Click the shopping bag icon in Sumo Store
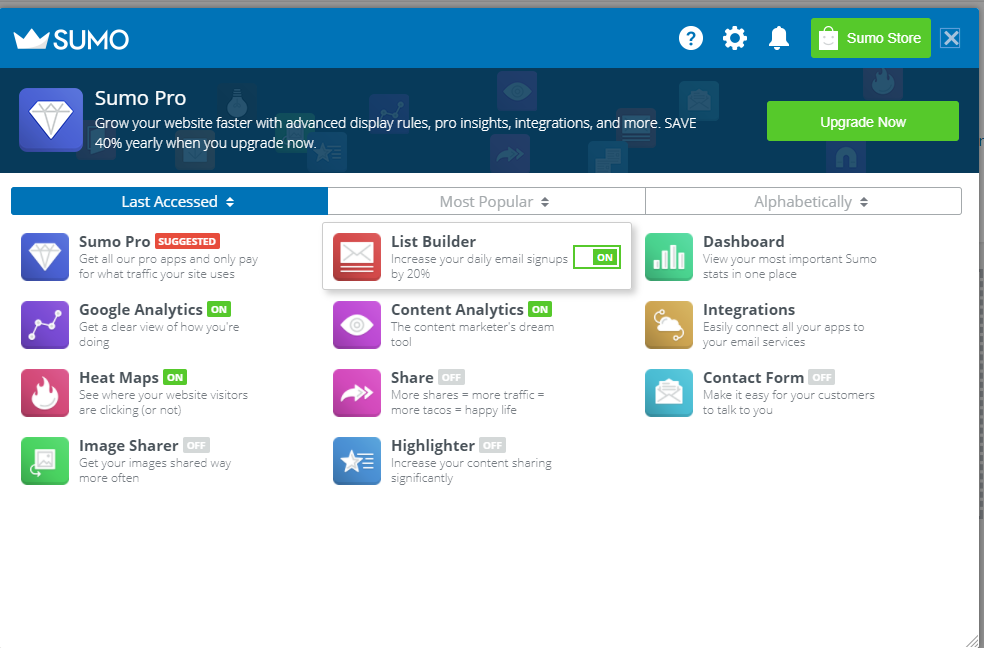984x648 pixels. tap(828, 38)
